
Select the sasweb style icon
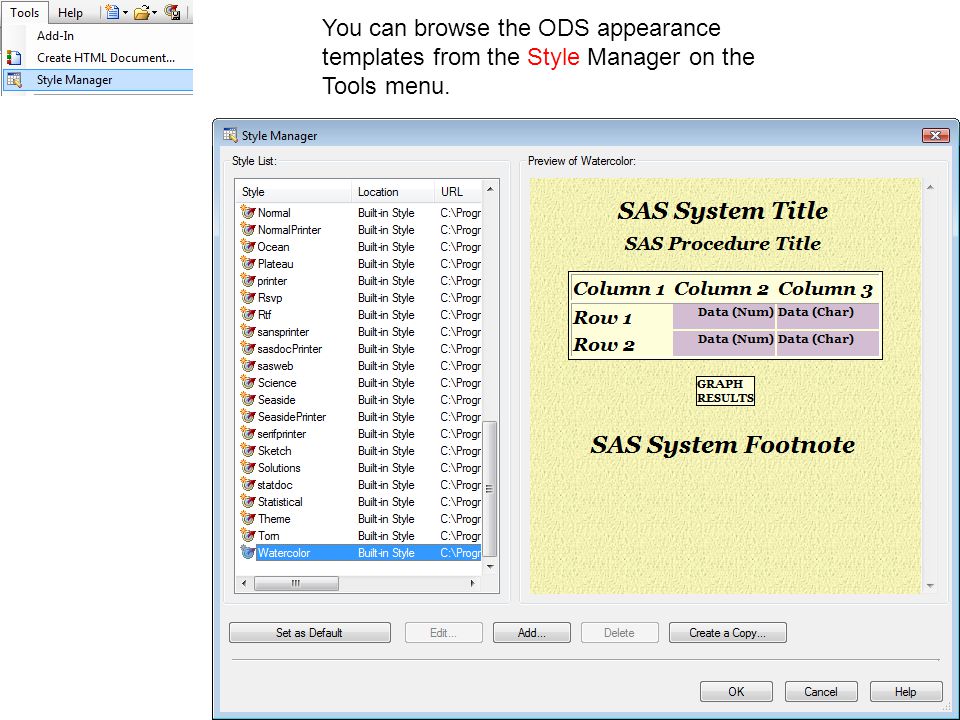click(247, 366)
